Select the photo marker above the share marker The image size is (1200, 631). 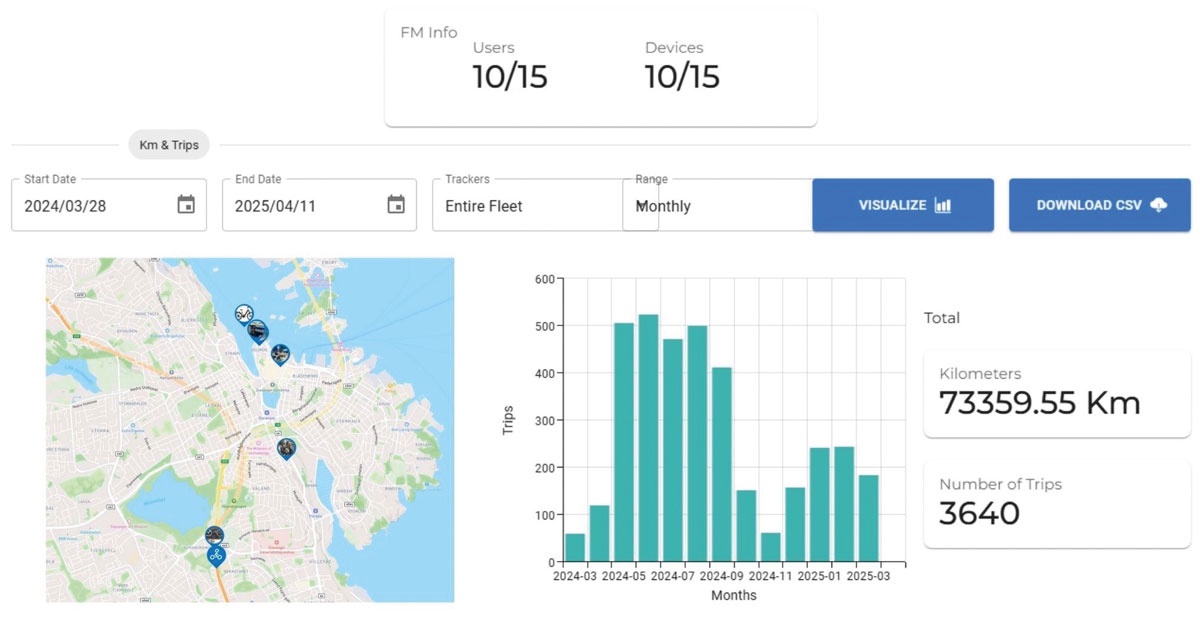[x=214, y=536]
